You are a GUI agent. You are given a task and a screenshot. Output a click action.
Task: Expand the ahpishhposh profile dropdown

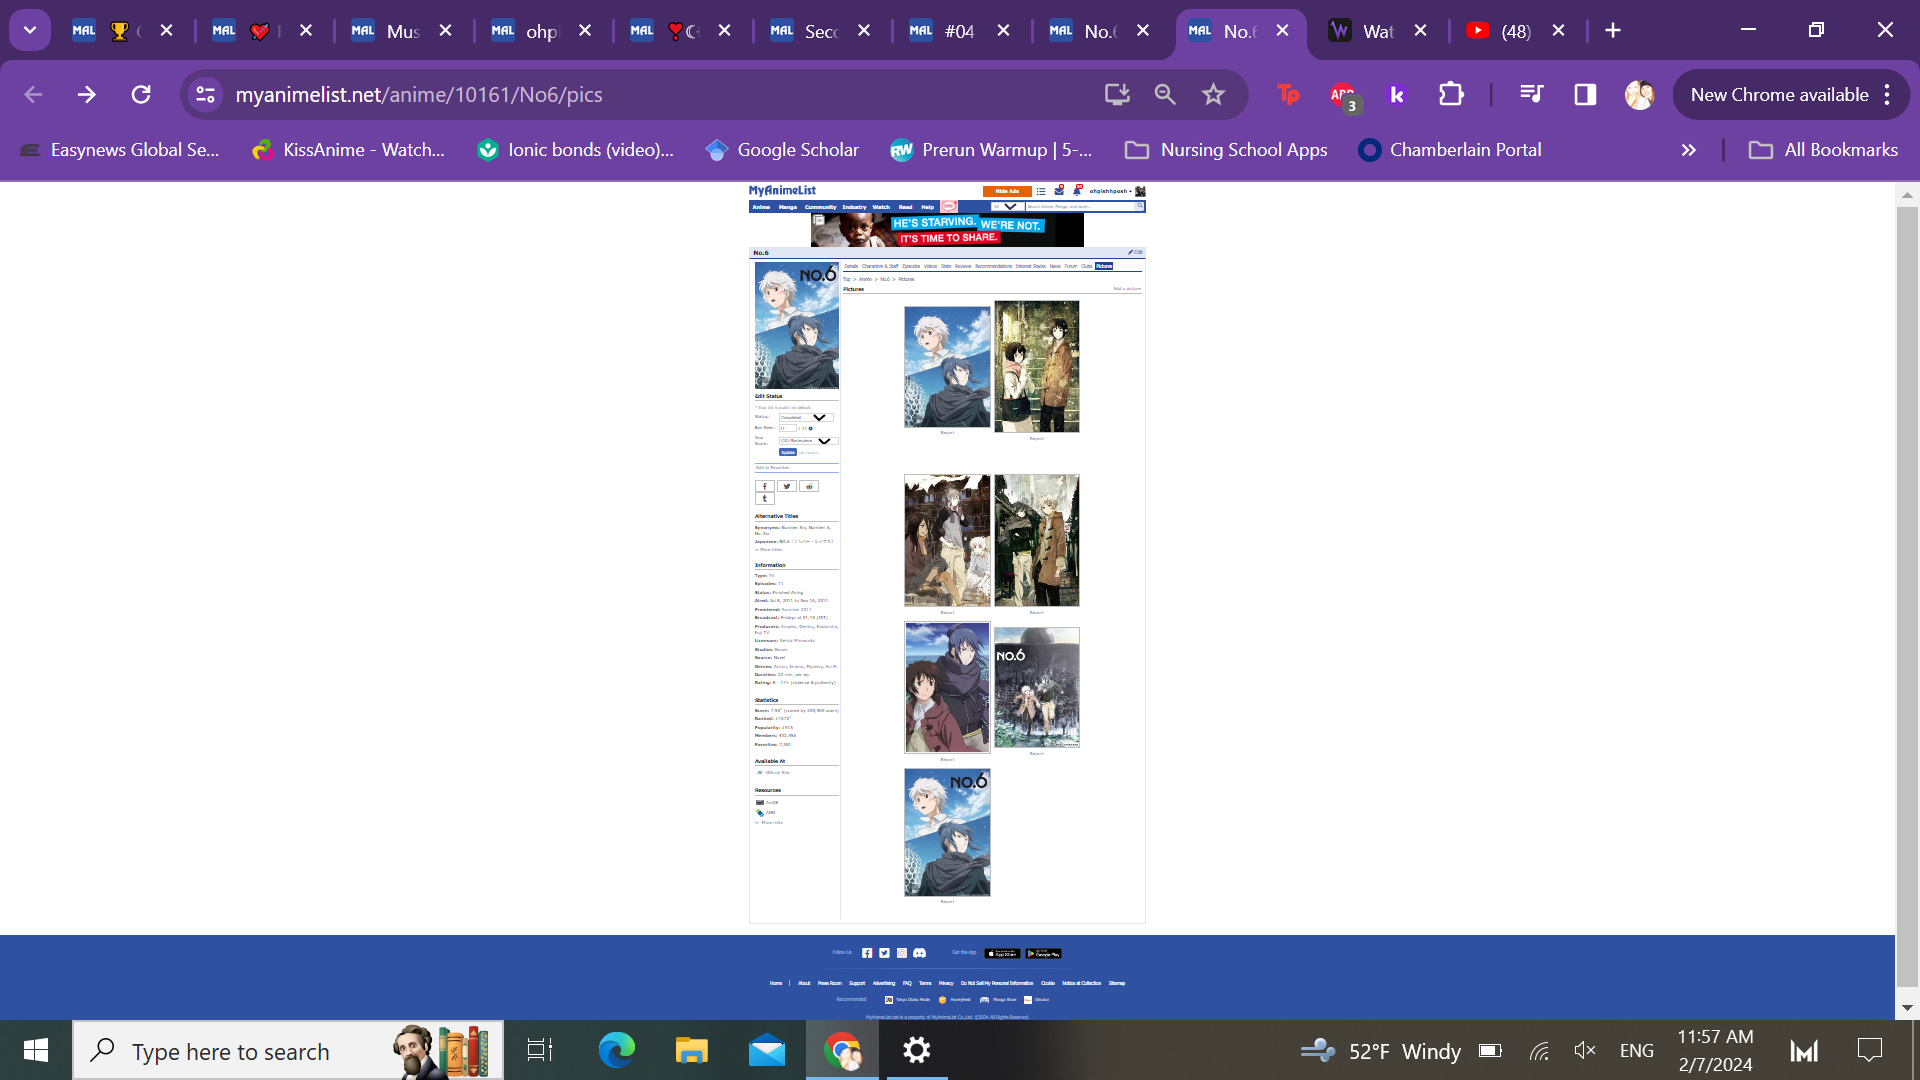pos(1111,191)
